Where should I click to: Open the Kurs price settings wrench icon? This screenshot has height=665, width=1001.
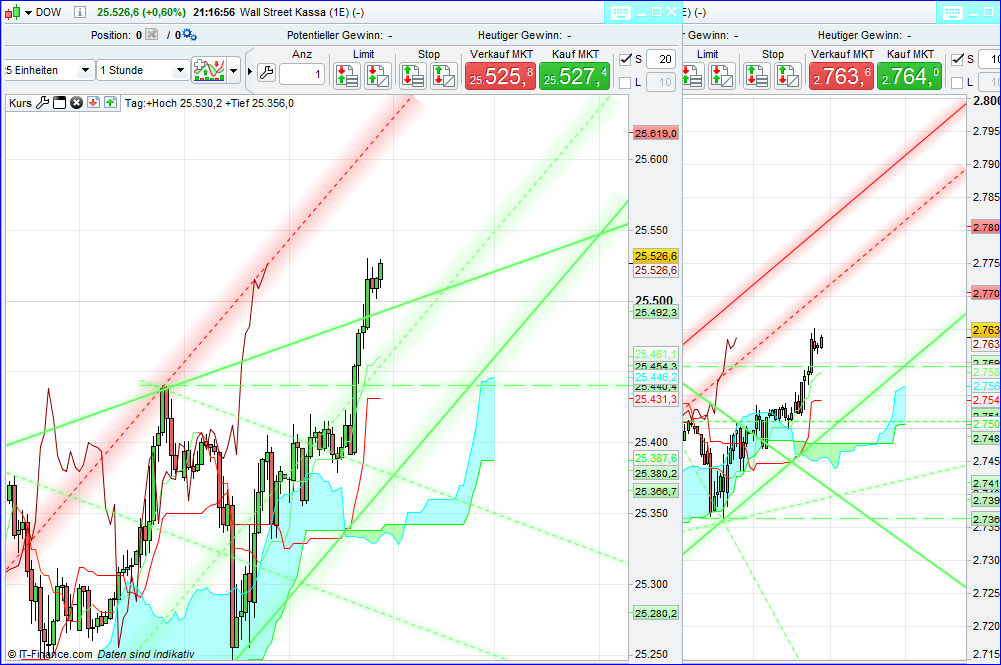point(42,101)
